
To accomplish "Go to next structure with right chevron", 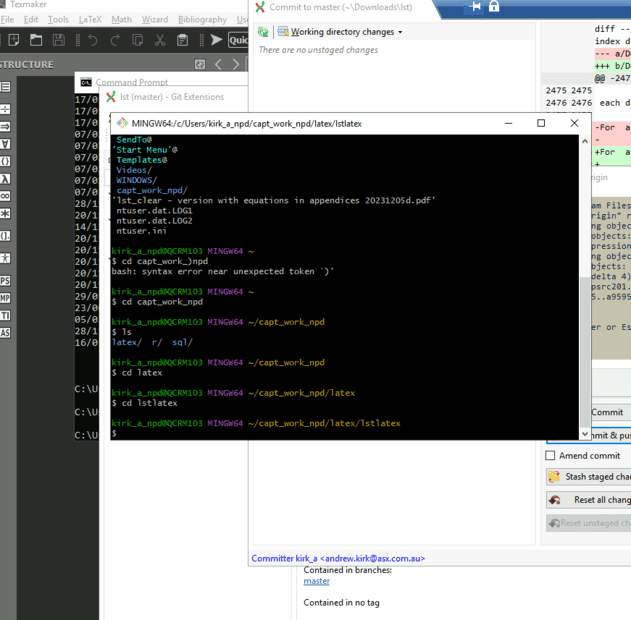I will [x=238, y=64].
